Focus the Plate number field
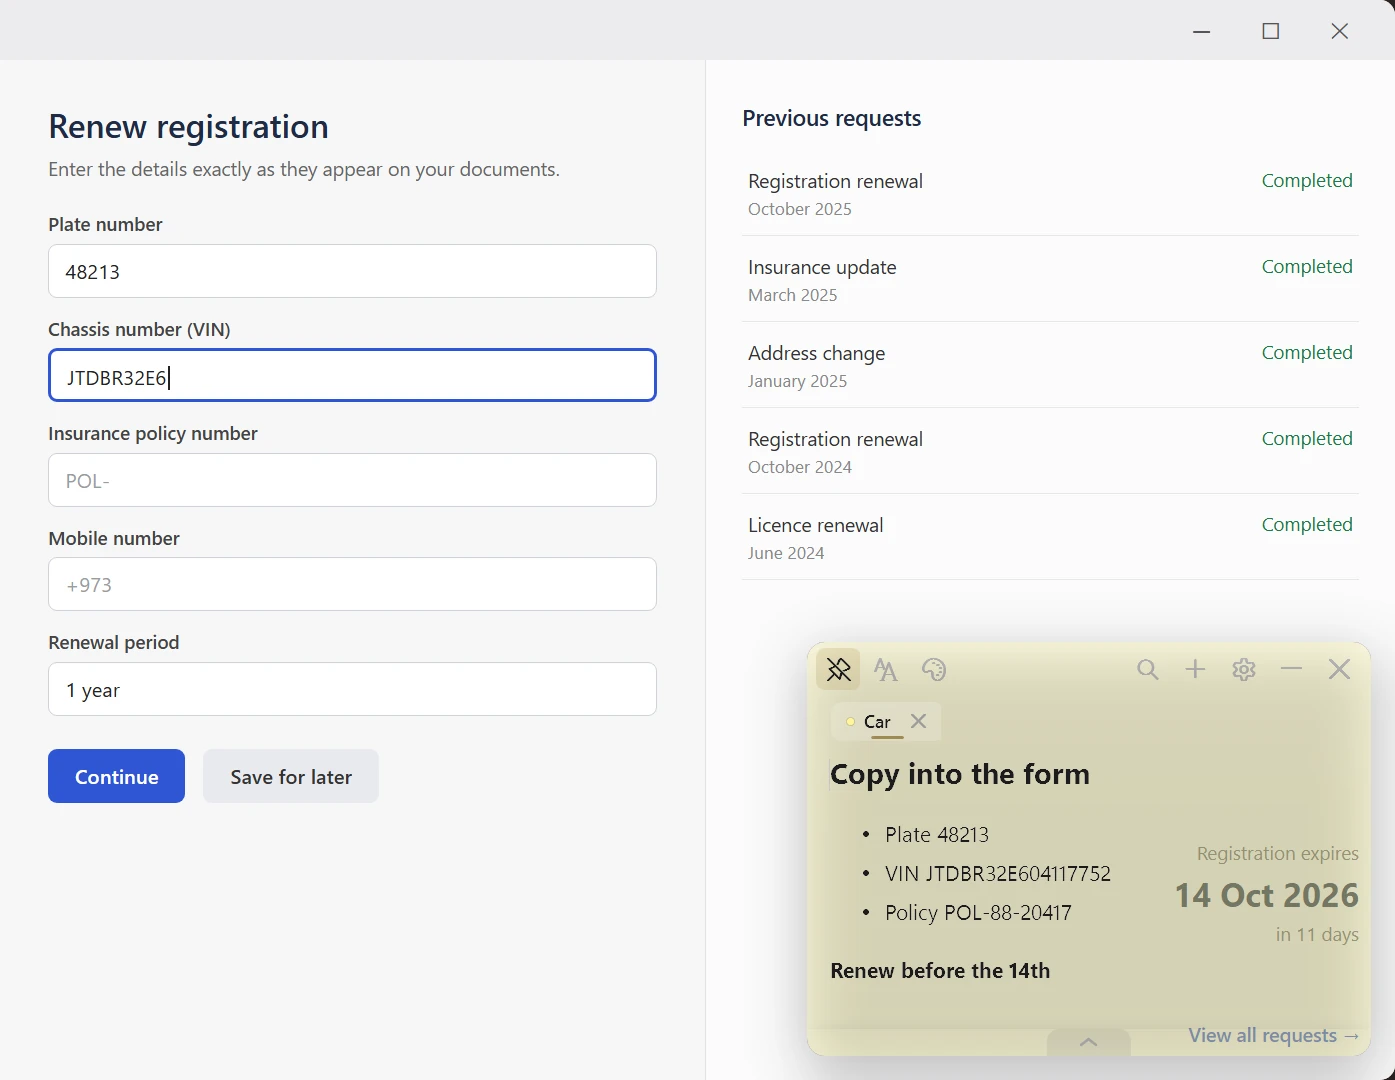Viewport: 1395px width, 1080px height. (352, 271)
